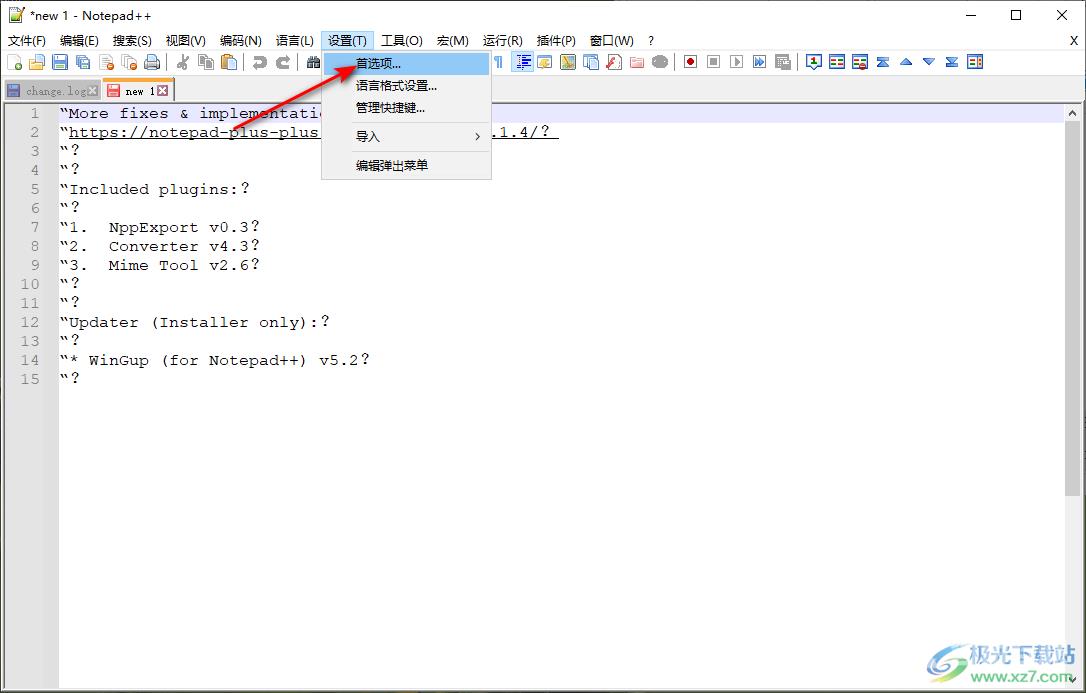
Task: Create a new file with the toolbar icon
Action: pos(15,62)
